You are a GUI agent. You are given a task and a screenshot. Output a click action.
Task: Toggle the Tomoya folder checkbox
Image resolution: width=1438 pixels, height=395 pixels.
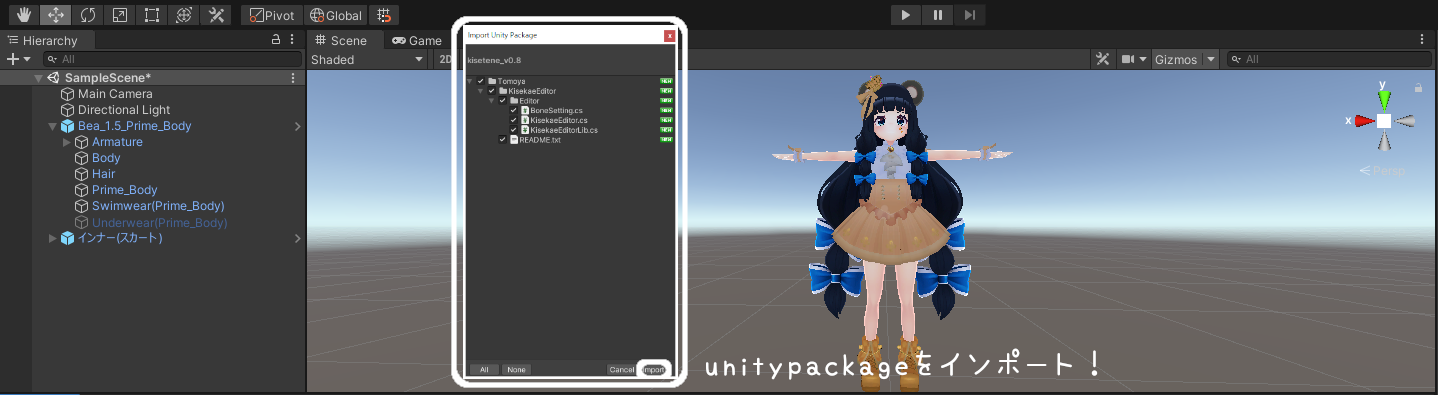[x=481, y=81]
